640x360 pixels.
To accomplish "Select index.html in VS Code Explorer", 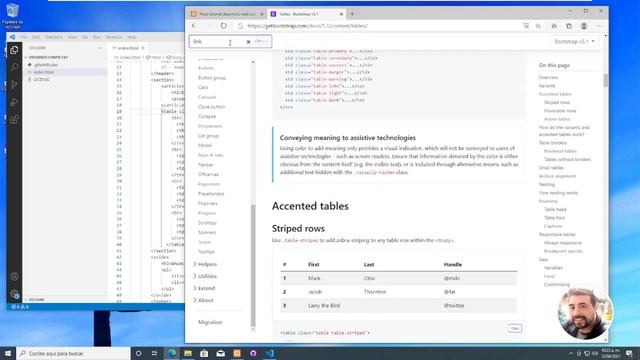I will click(x=44, y=72).
